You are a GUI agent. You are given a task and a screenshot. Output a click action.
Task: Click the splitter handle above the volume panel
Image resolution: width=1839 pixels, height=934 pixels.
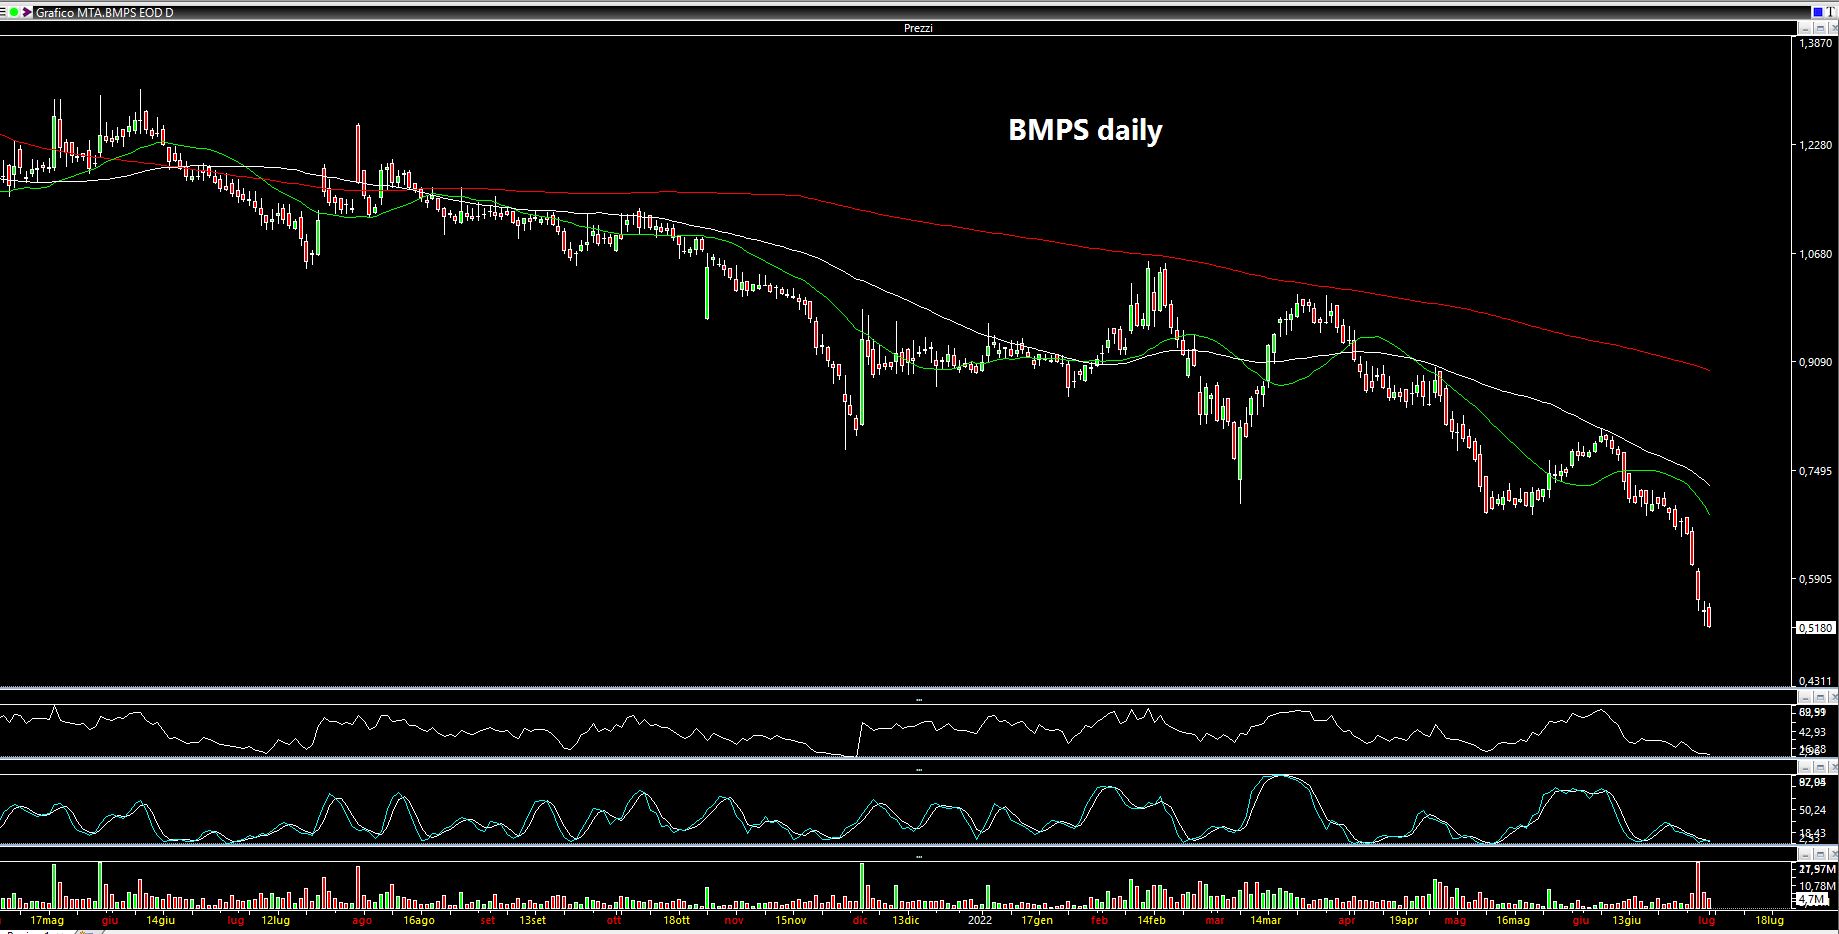coord(919,856)
